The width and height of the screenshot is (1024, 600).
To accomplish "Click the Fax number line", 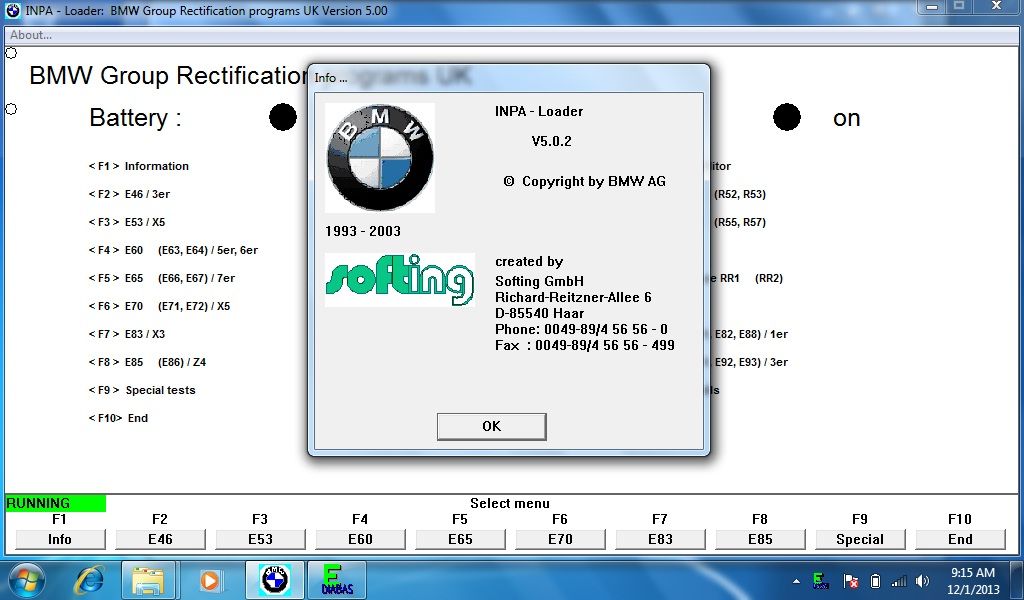I will (584, 345).
